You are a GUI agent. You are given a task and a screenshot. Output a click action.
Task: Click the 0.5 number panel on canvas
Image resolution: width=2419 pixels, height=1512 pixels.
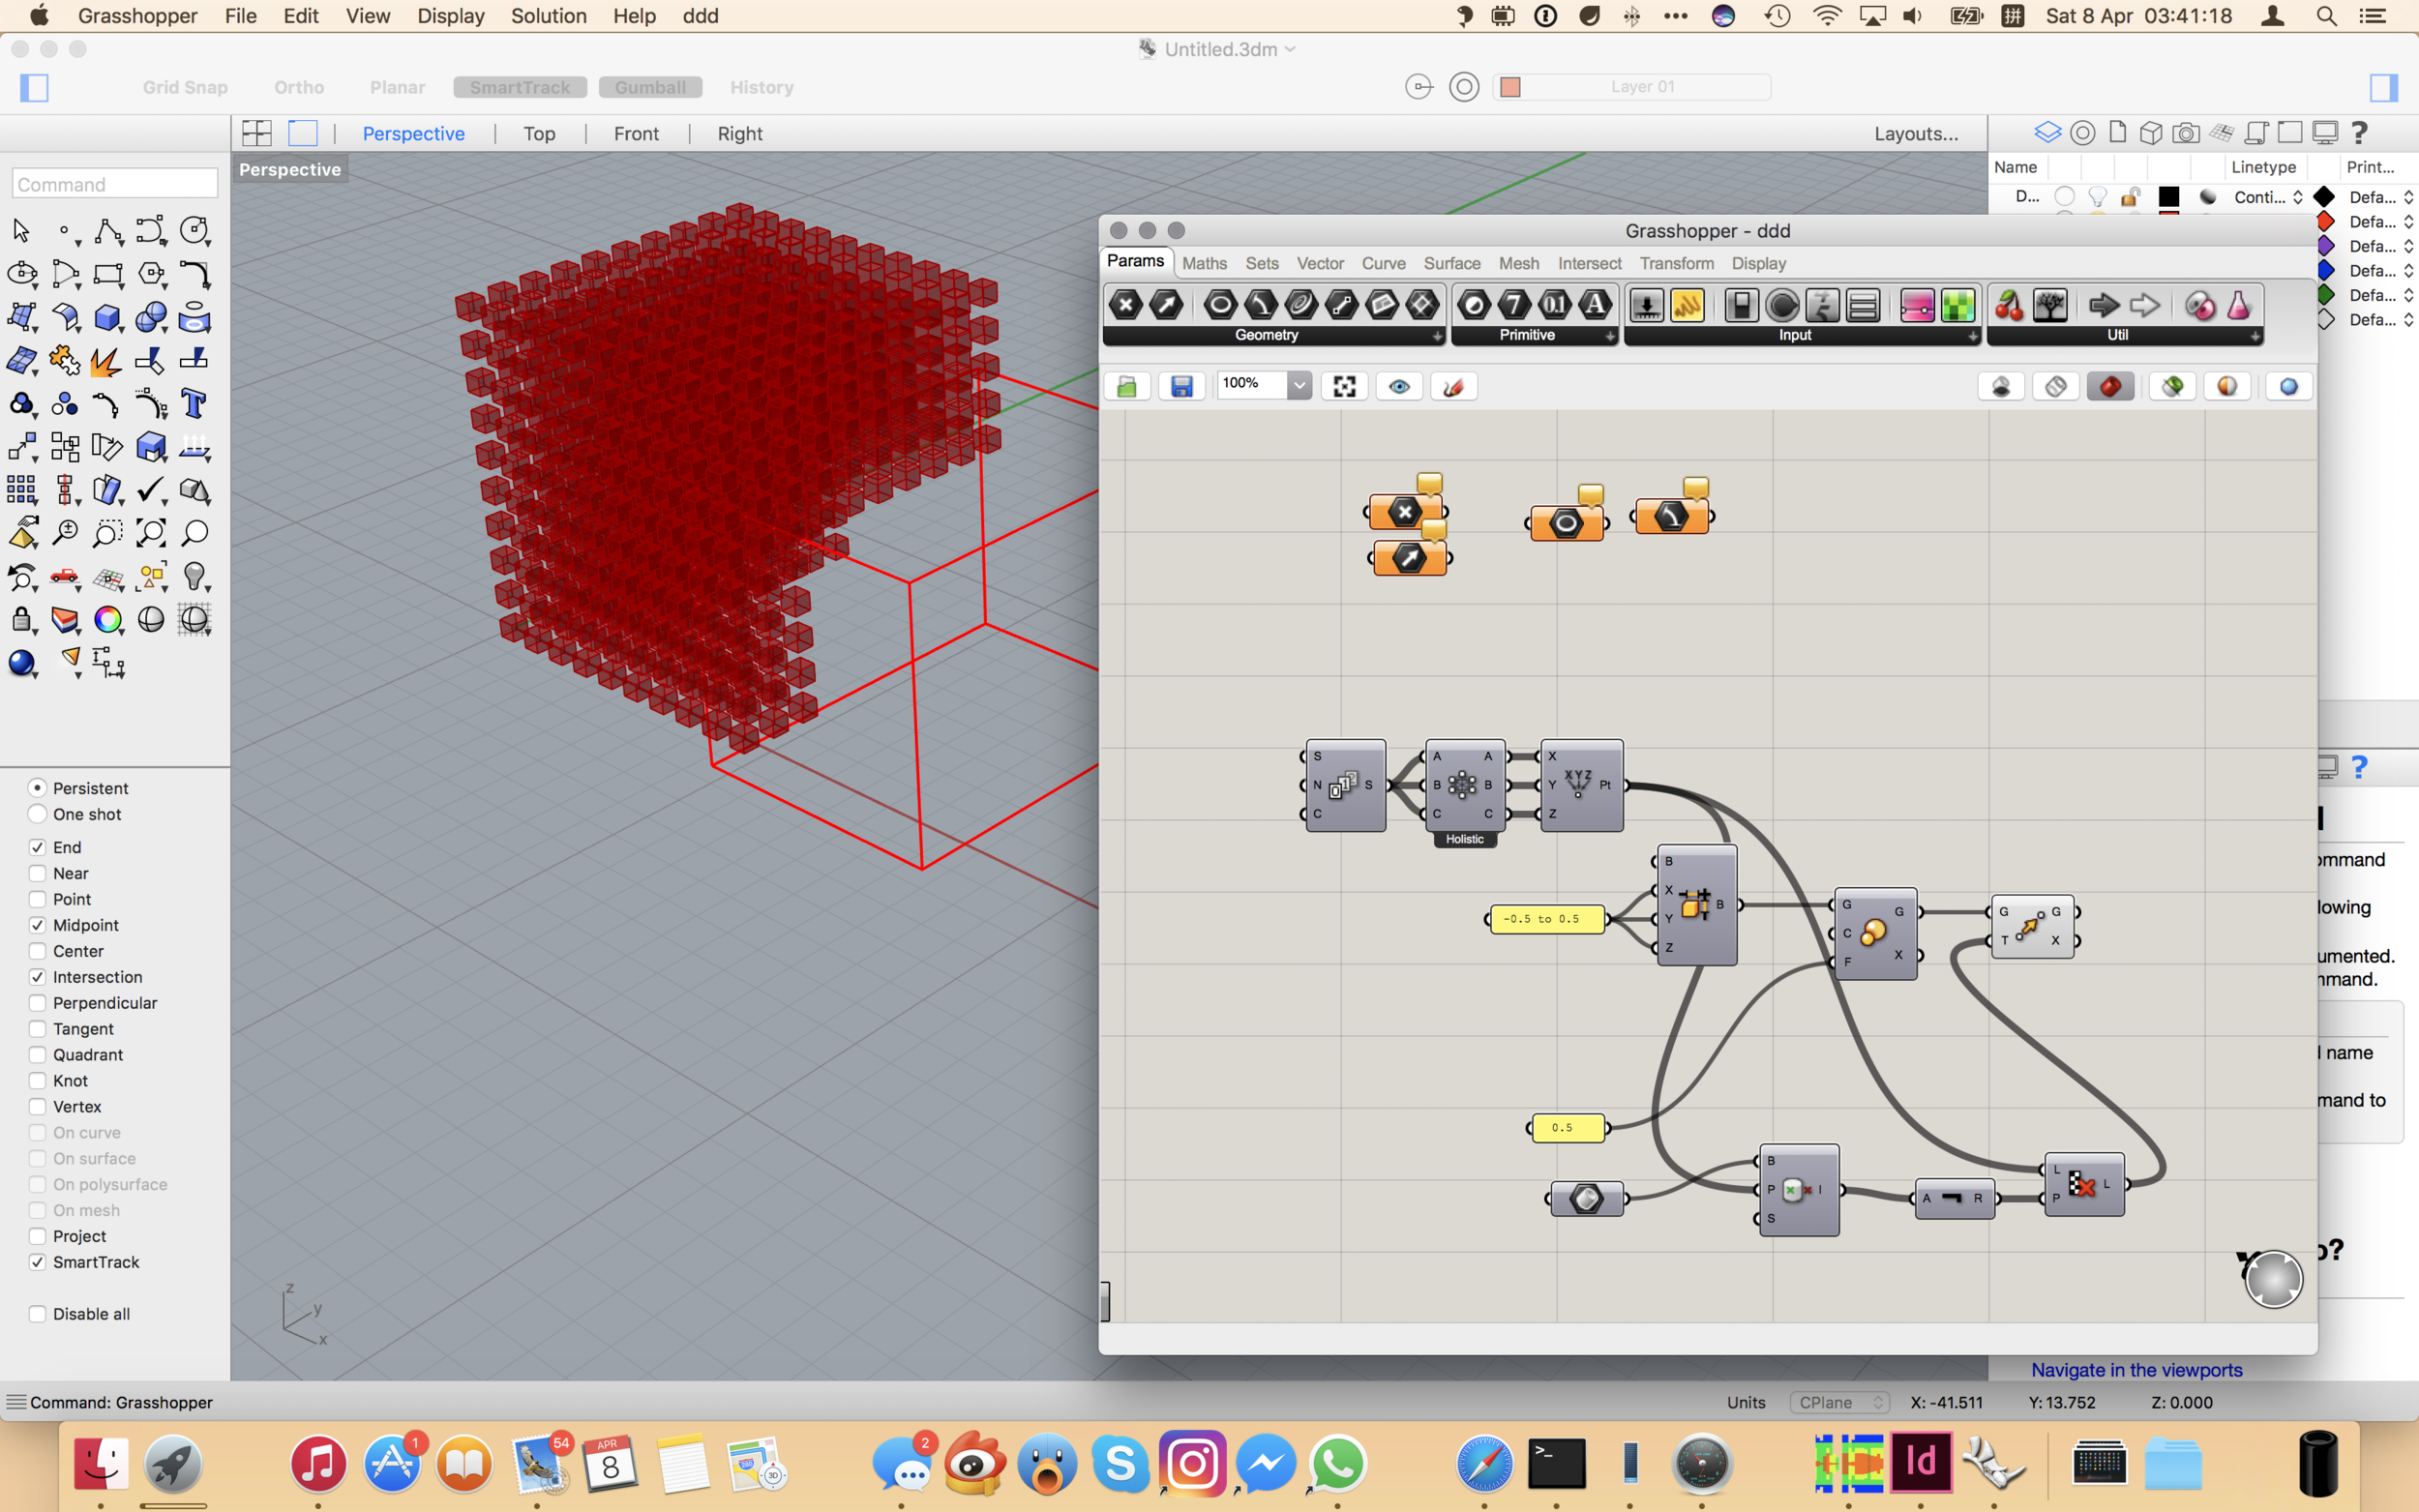point(1567,1128)
